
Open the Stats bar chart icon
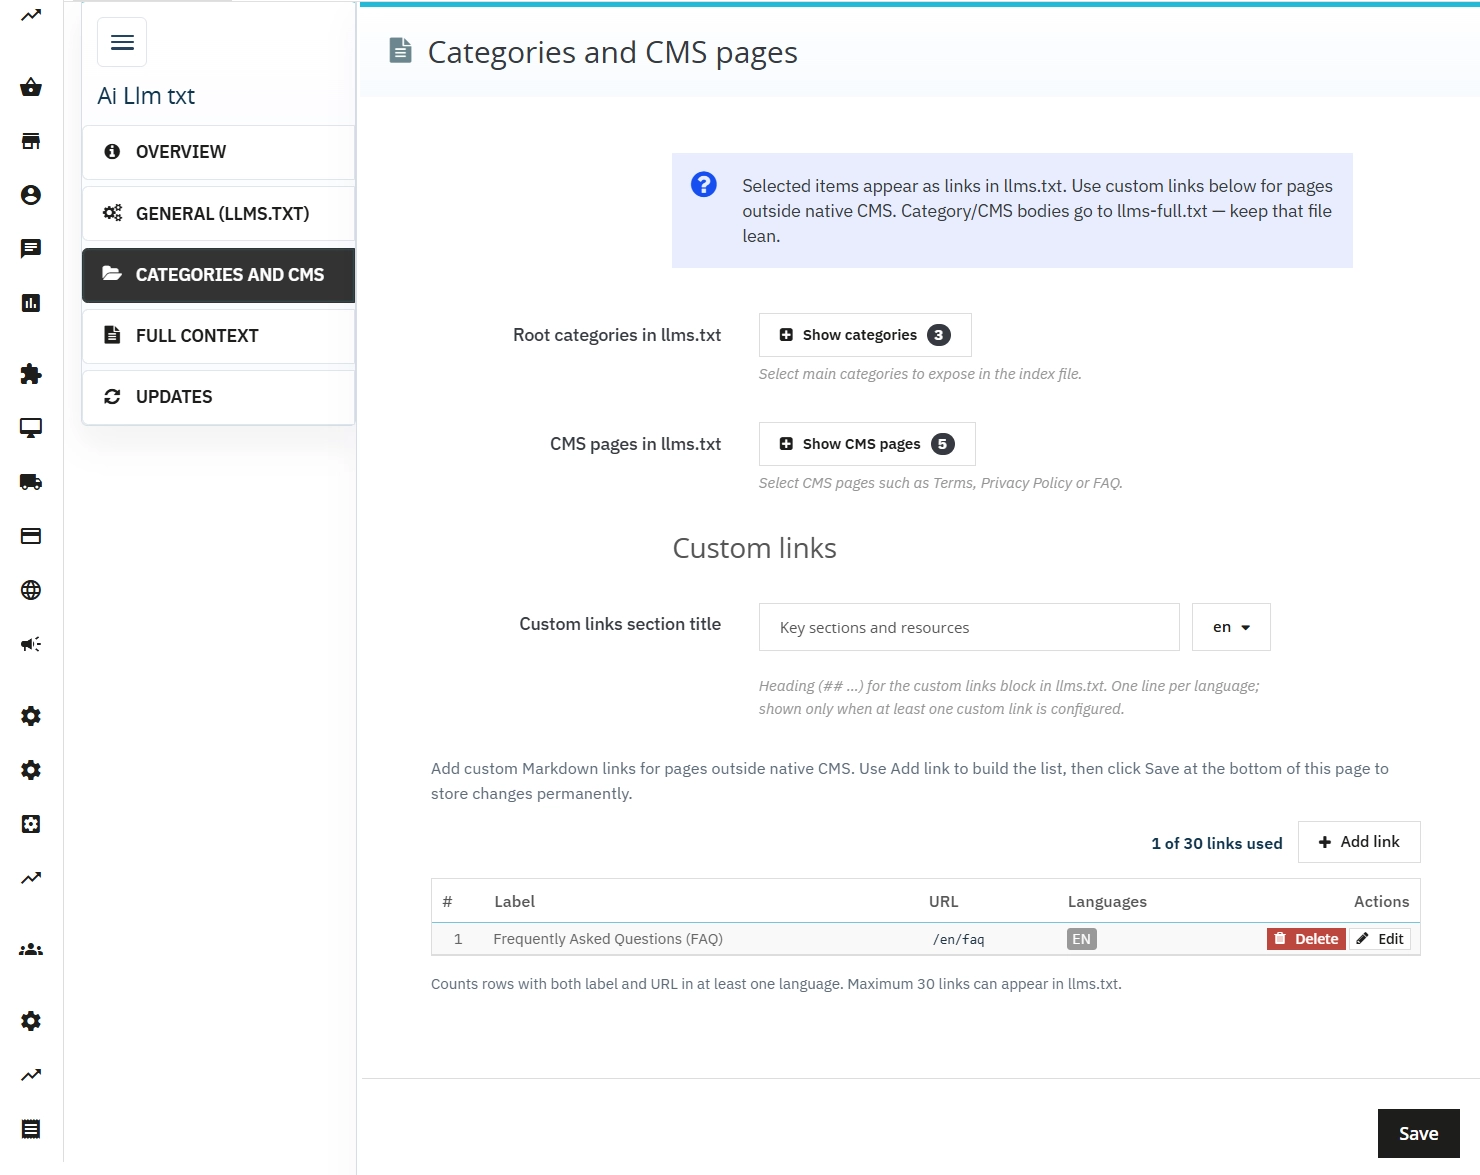(x=31, y=303)
